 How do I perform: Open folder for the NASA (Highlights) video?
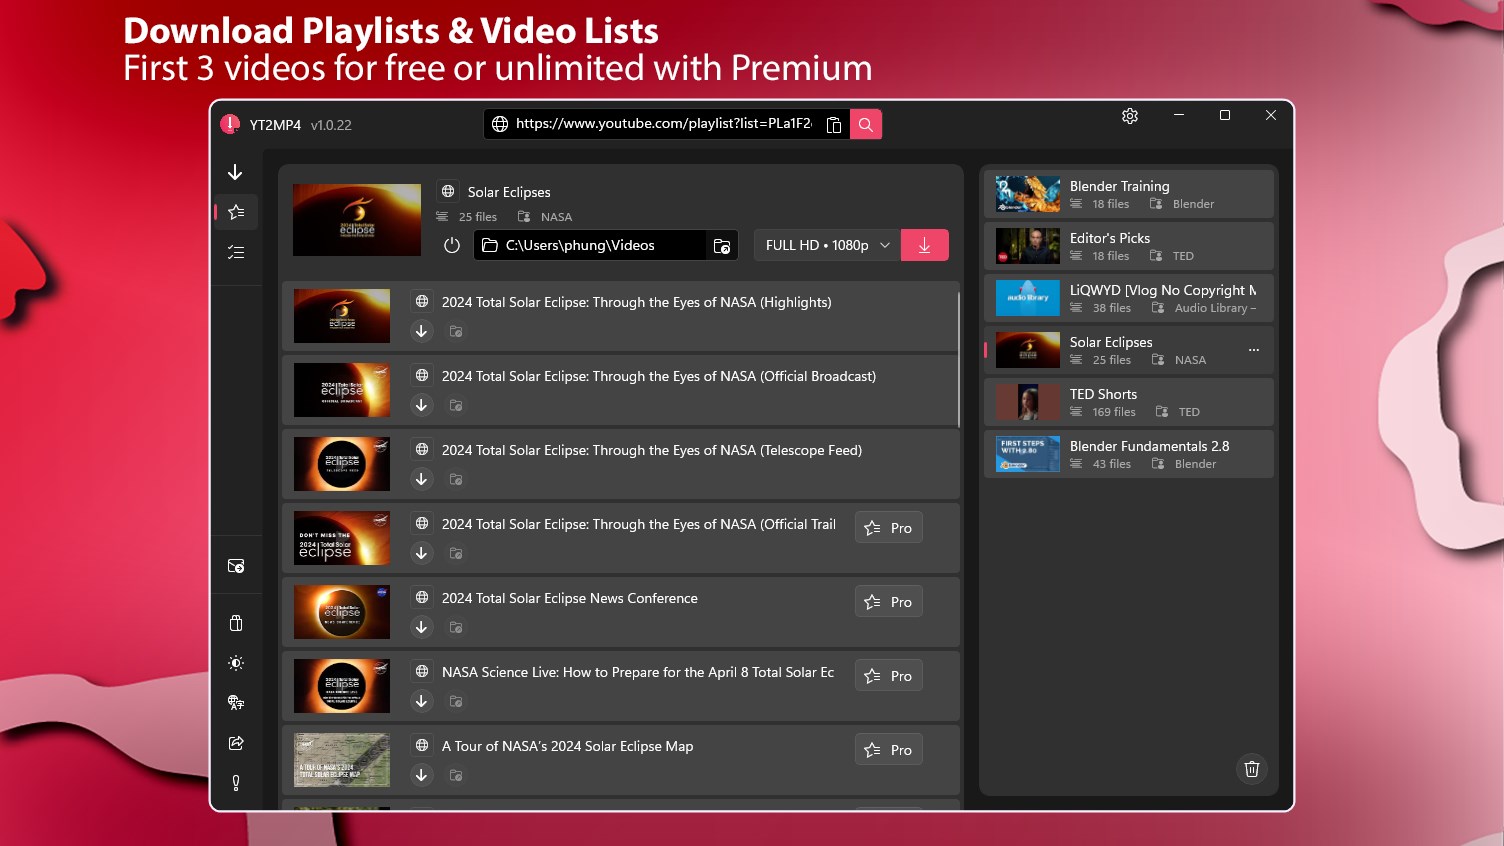tap(456, 331)
